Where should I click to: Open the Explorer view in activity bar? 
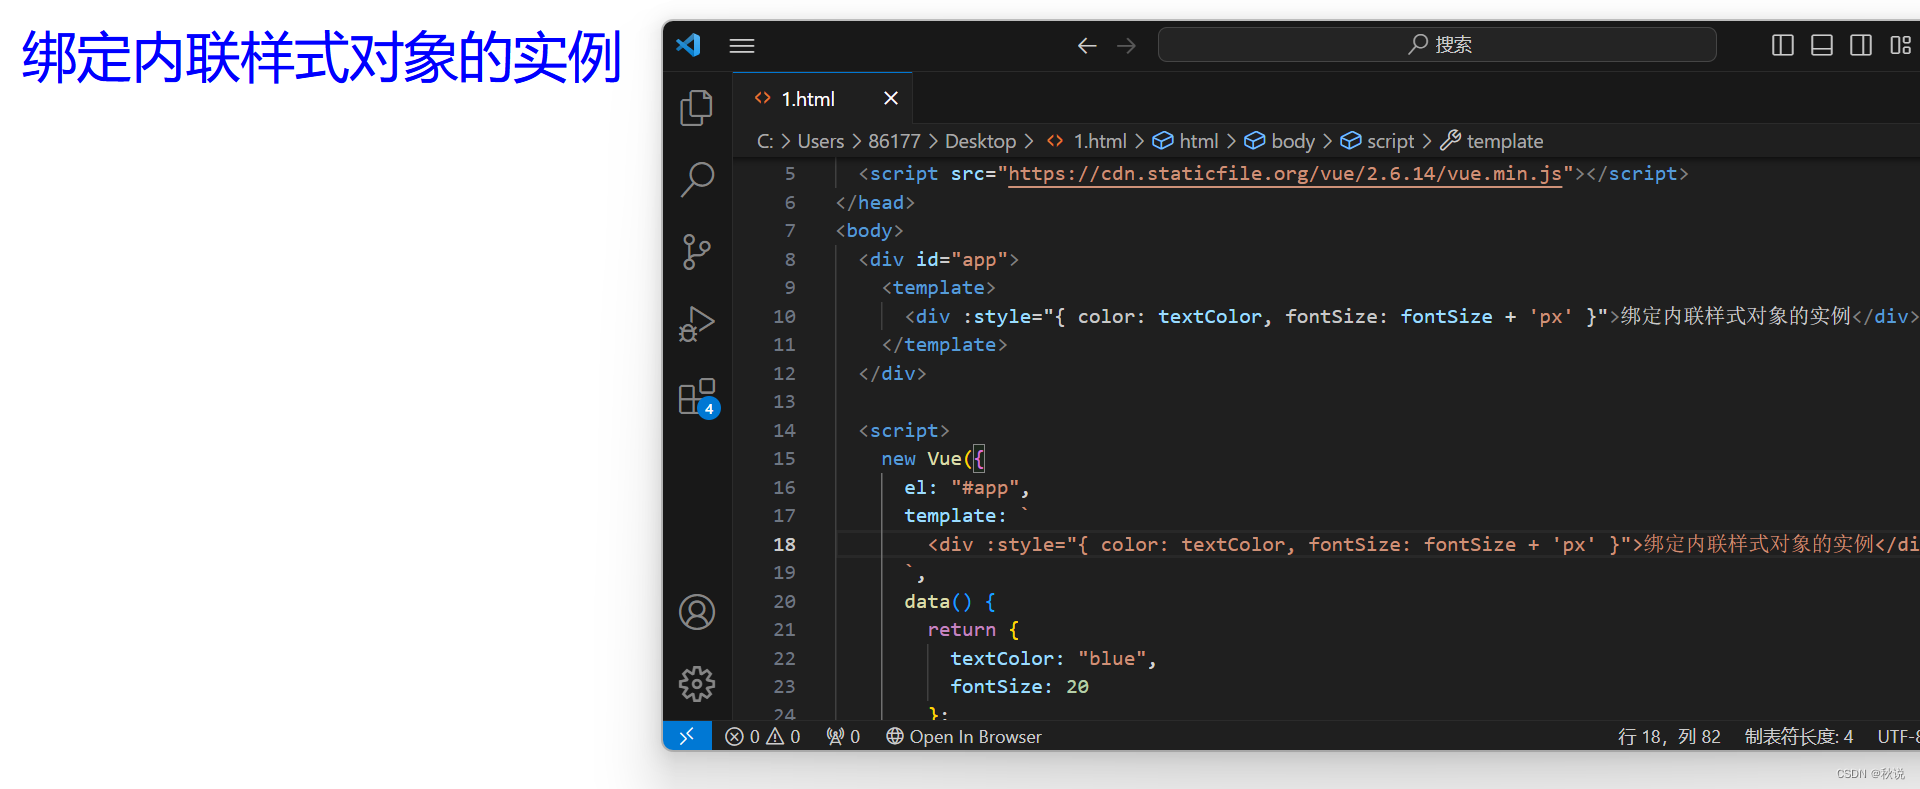click(x=697, y=108)
